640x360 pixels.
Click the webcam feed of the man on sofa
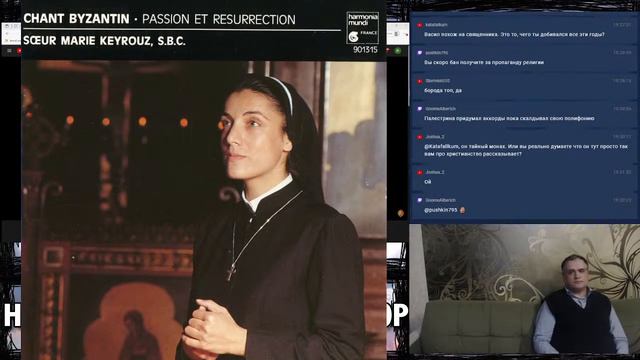tap(524, 289)
